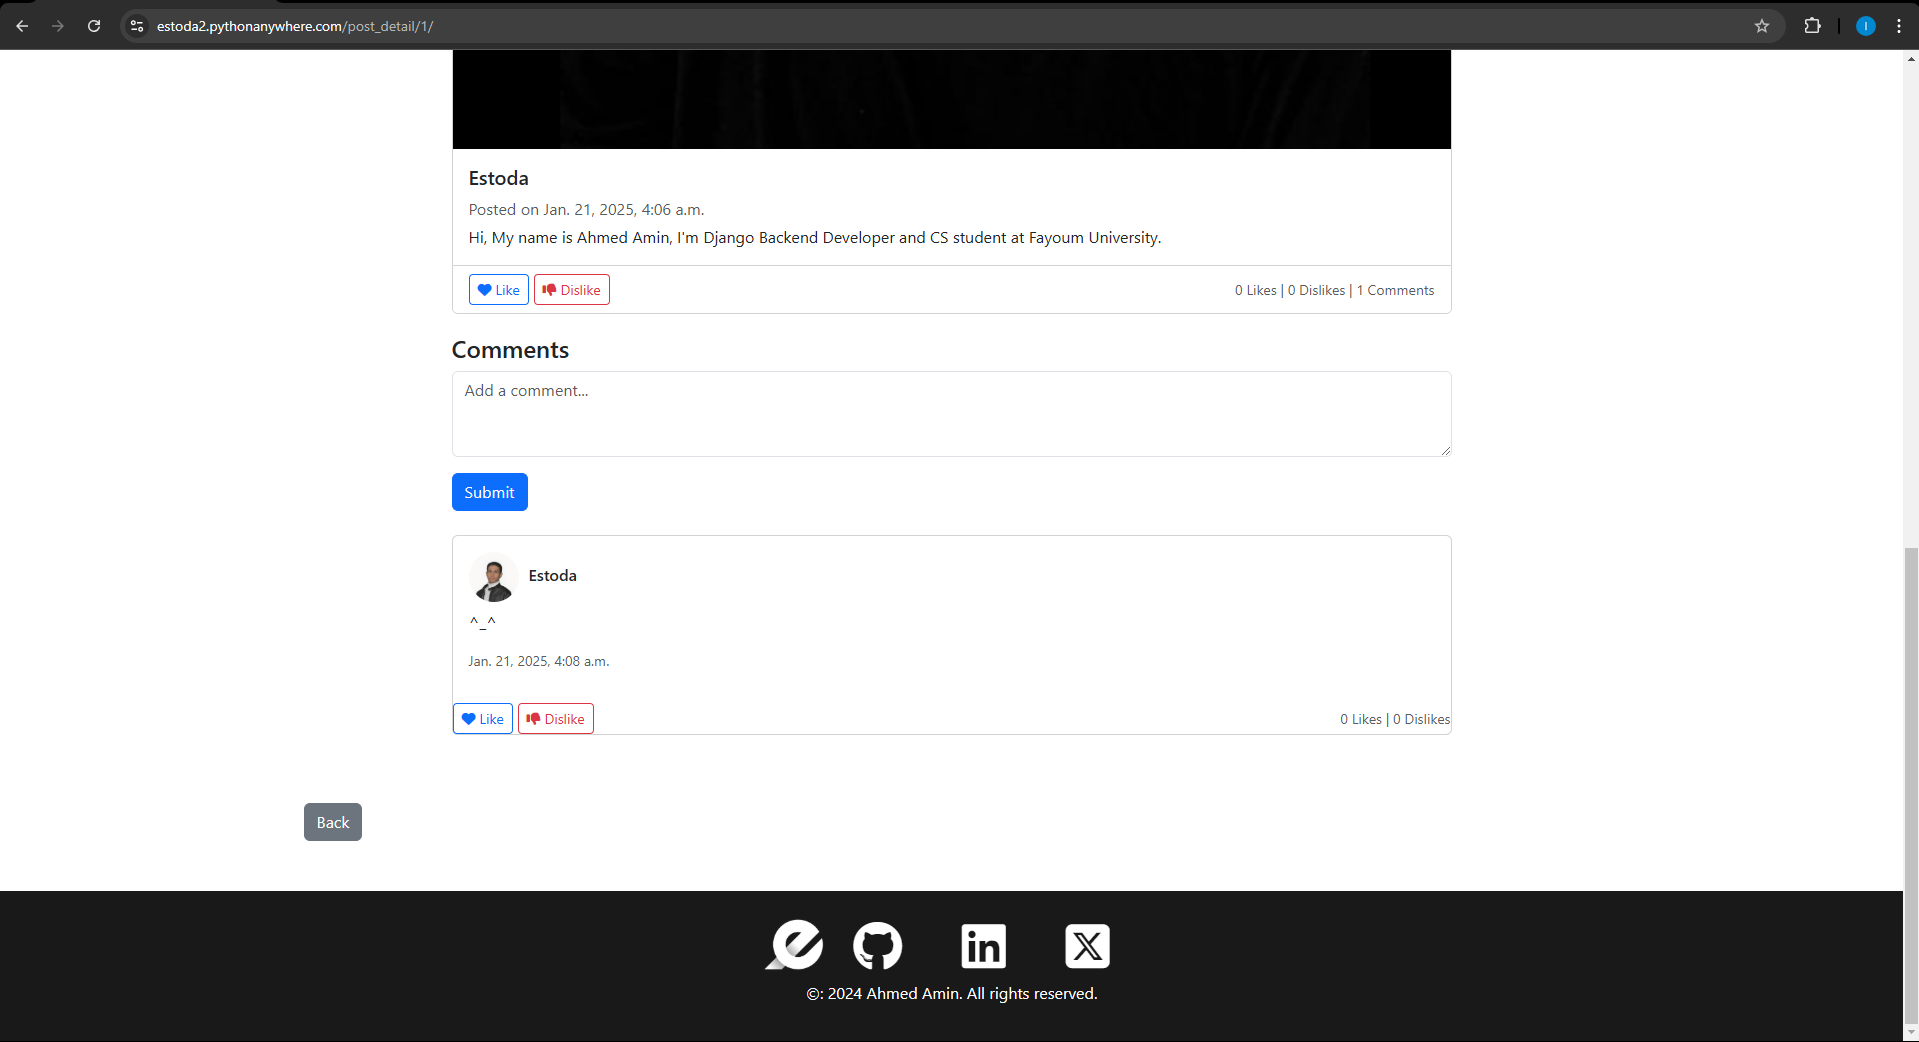Open the PythonAnywhere-style 'e' footer logo
Image resolution: width=1919 pixels, height=1042 pixels.
[795, 945]
